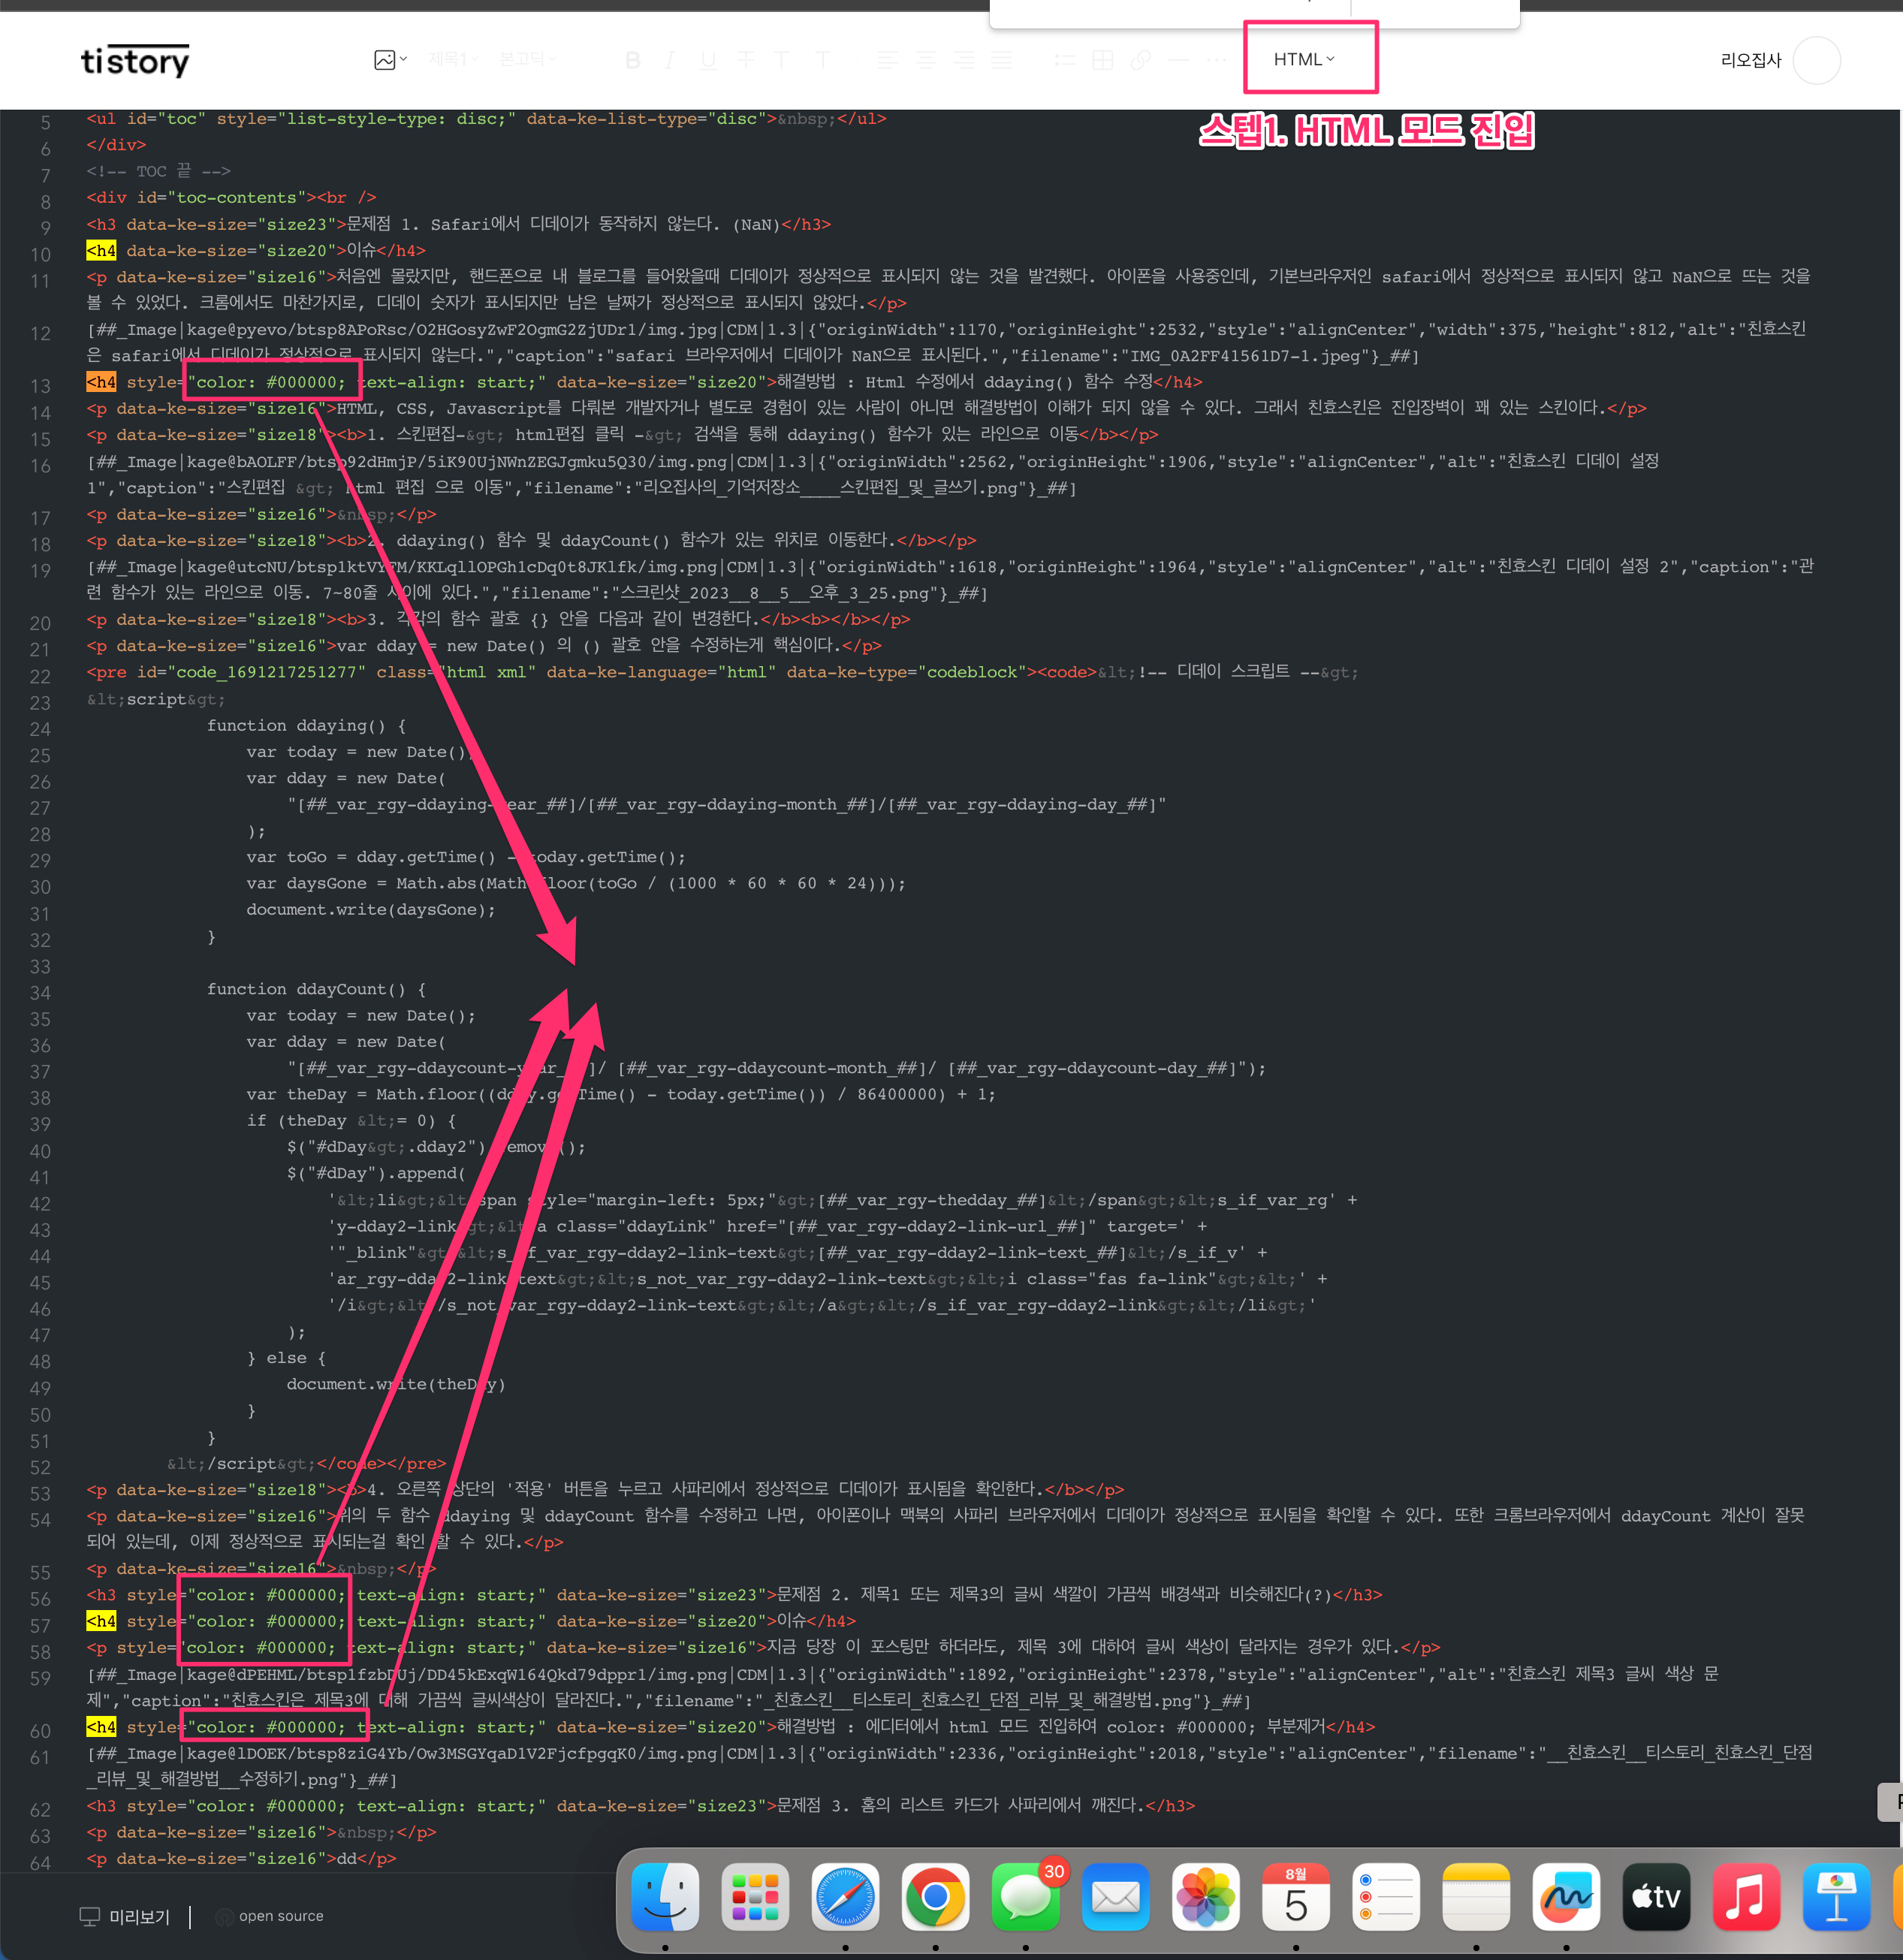Image resolution: width=1903 pixels, height=1960 pixels.
Task: Expand the HTML mode dropdown
Action: click(x=1303, y=60)
